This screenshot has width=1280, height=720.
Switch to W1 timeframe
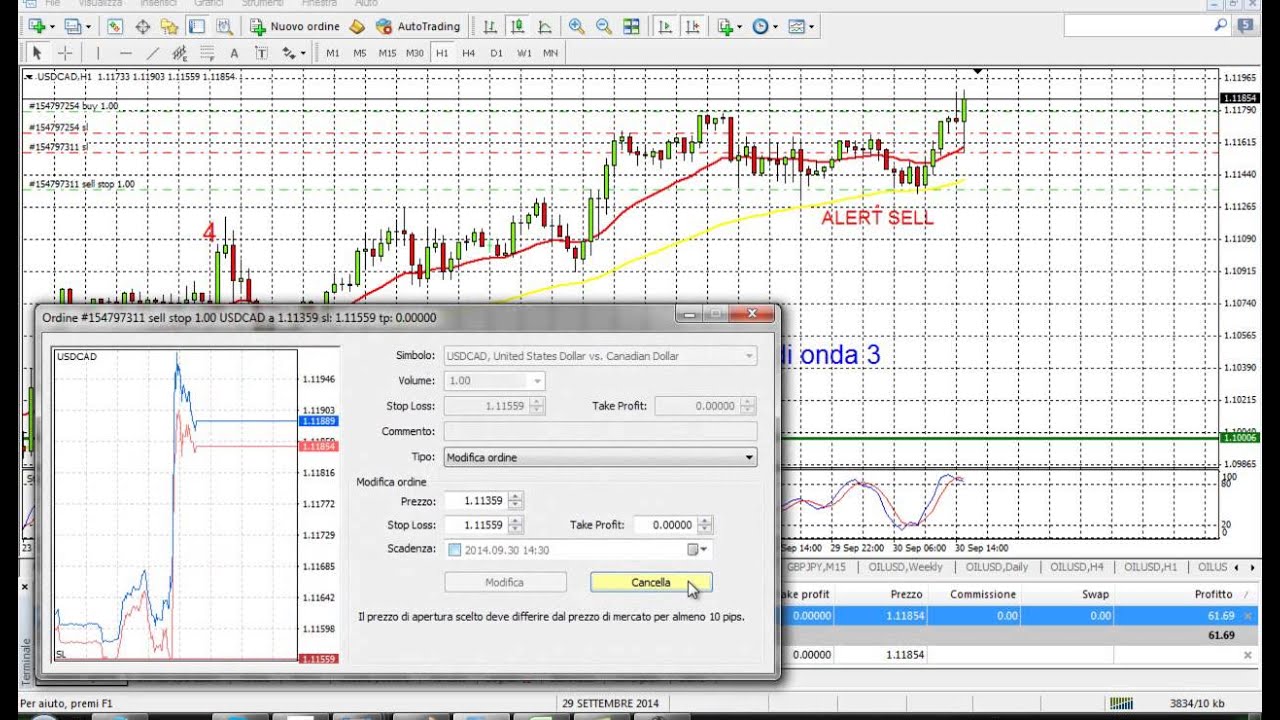(x=524, y=53)
